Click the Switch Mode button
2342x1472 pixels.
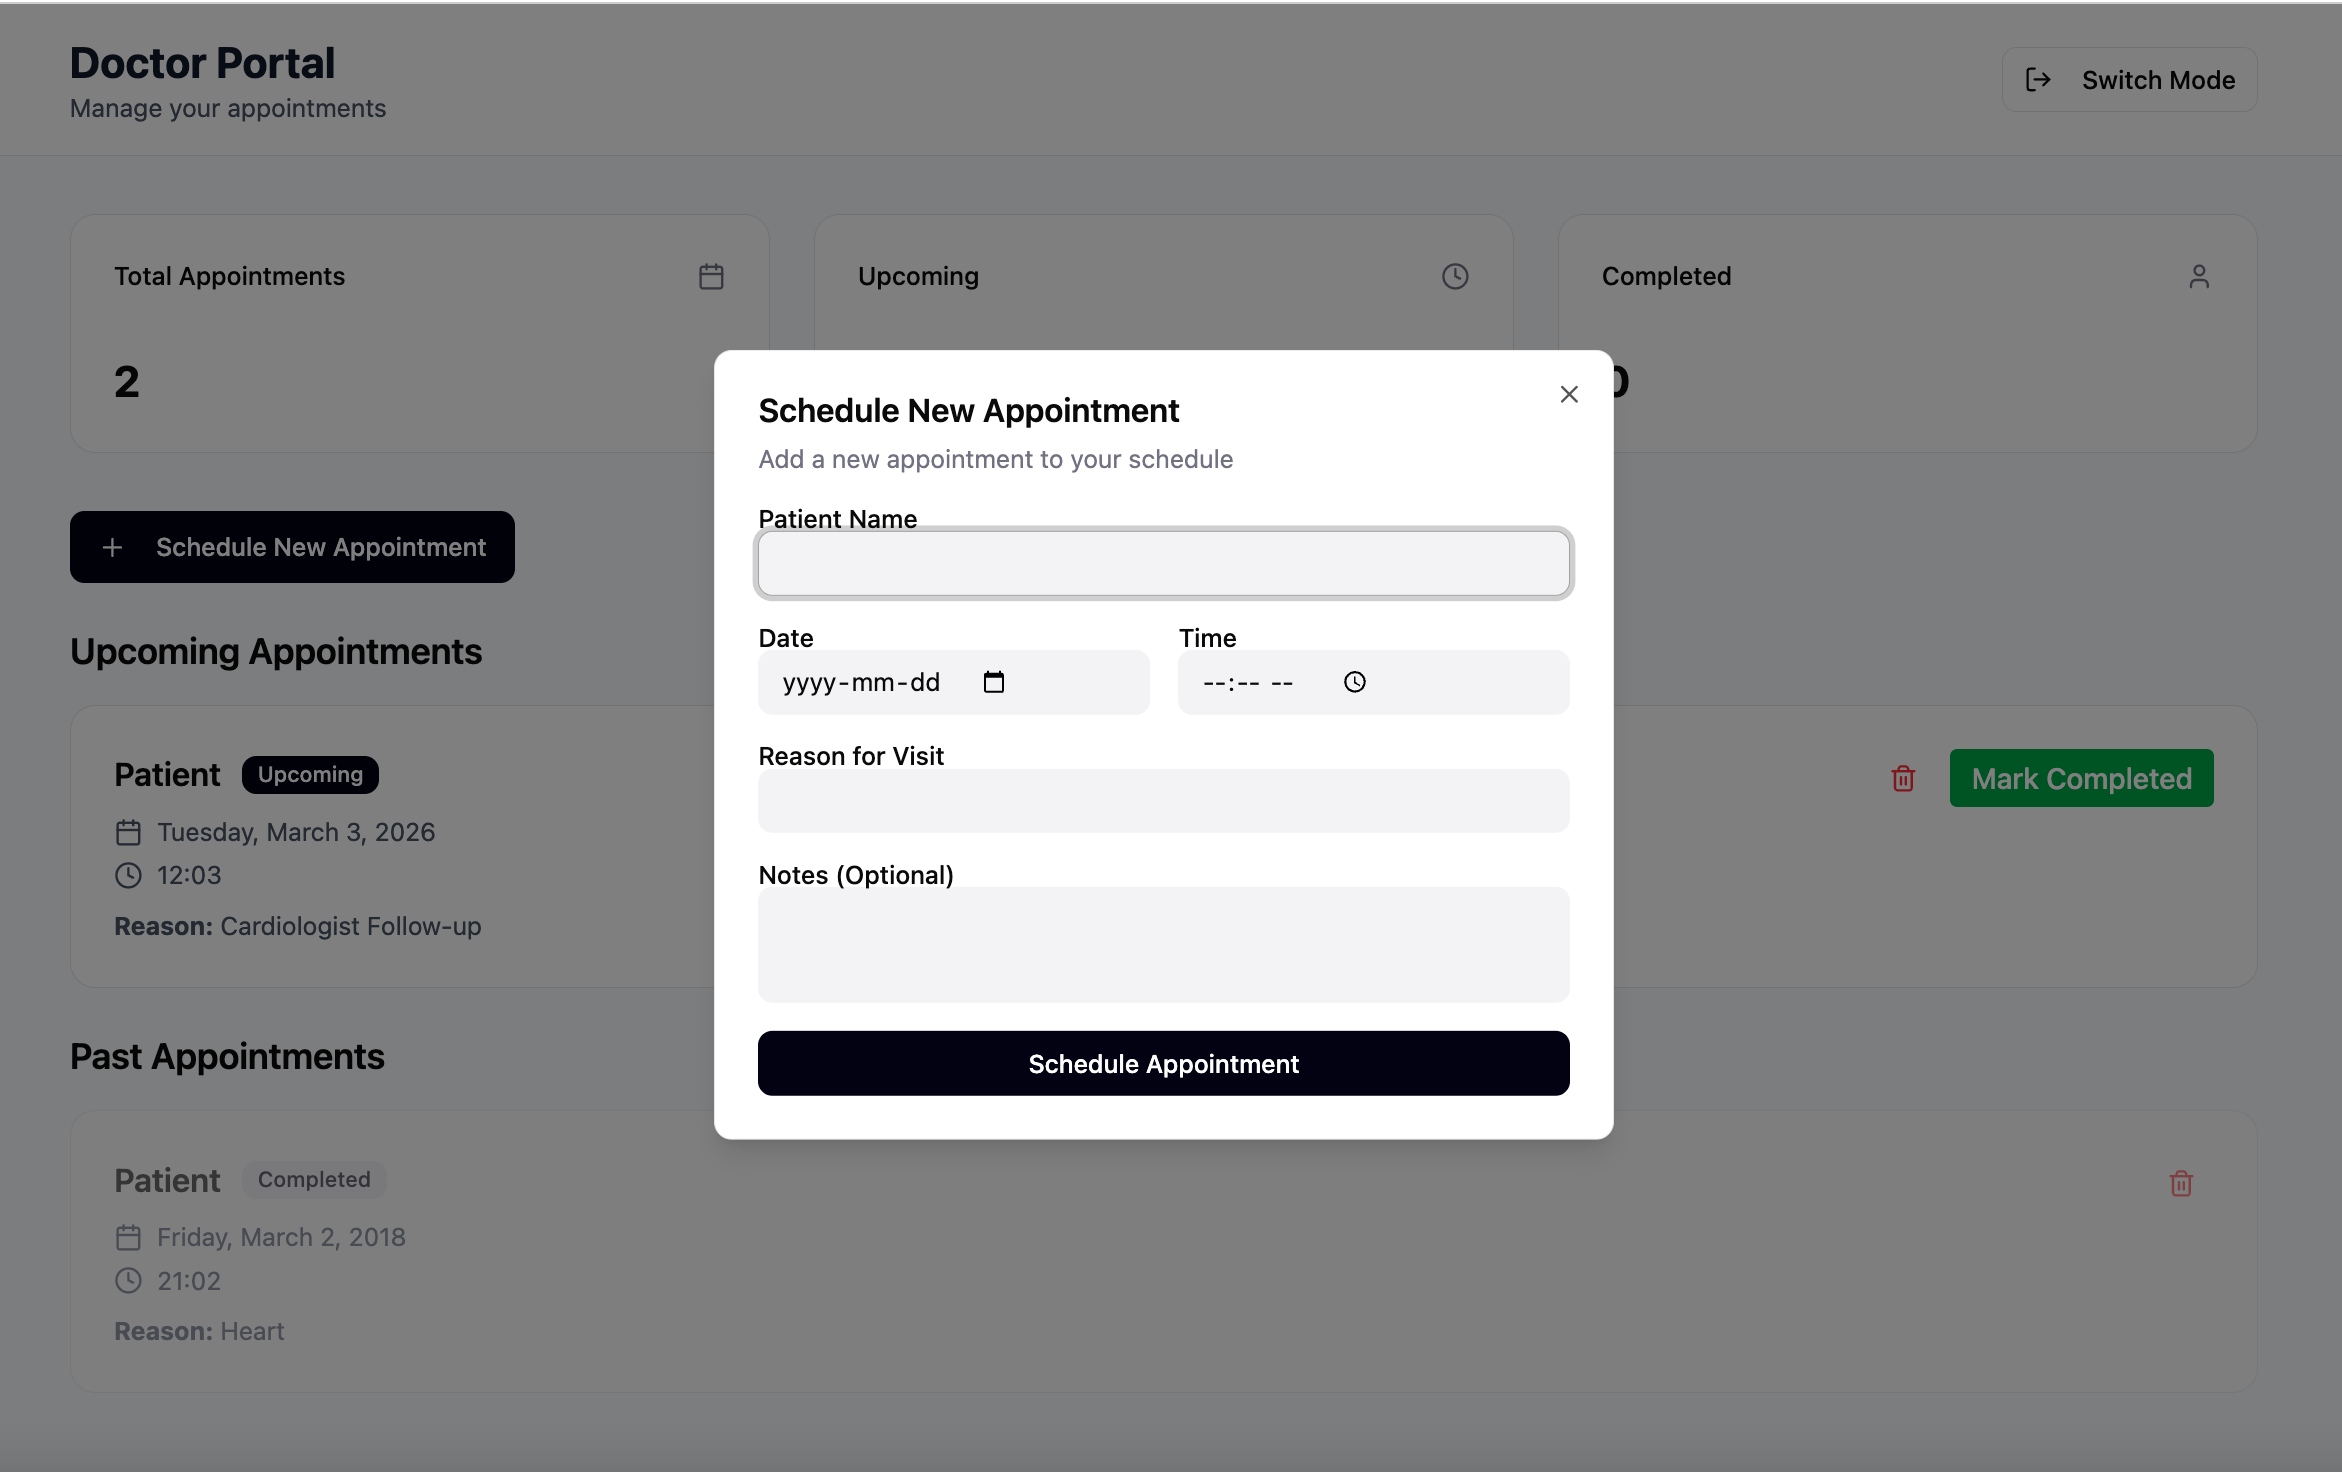(2129, 80)
